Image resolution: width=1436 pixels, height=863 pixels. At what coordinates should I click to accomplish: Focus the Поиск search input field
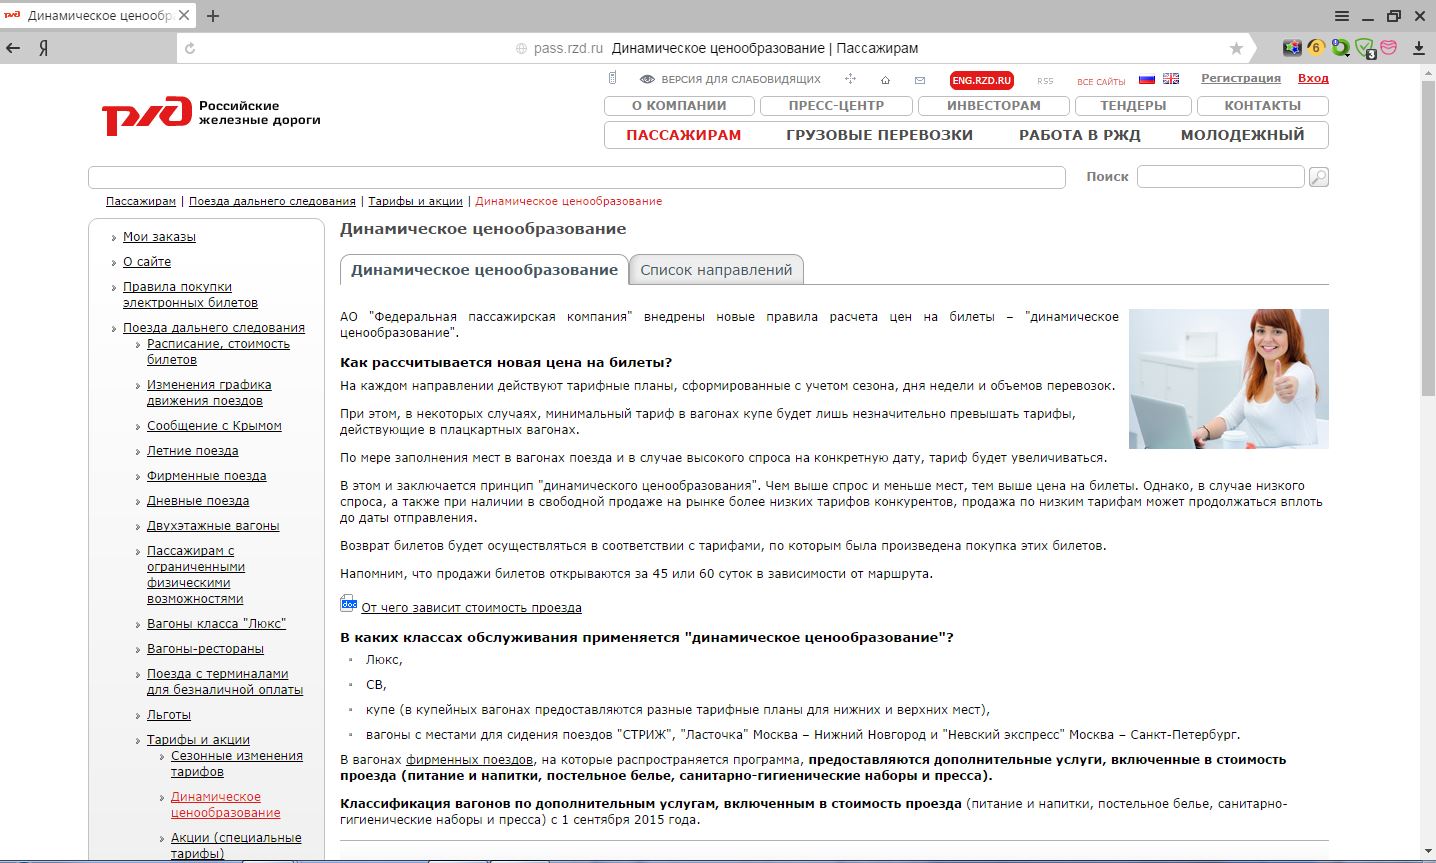[1221, 177]
